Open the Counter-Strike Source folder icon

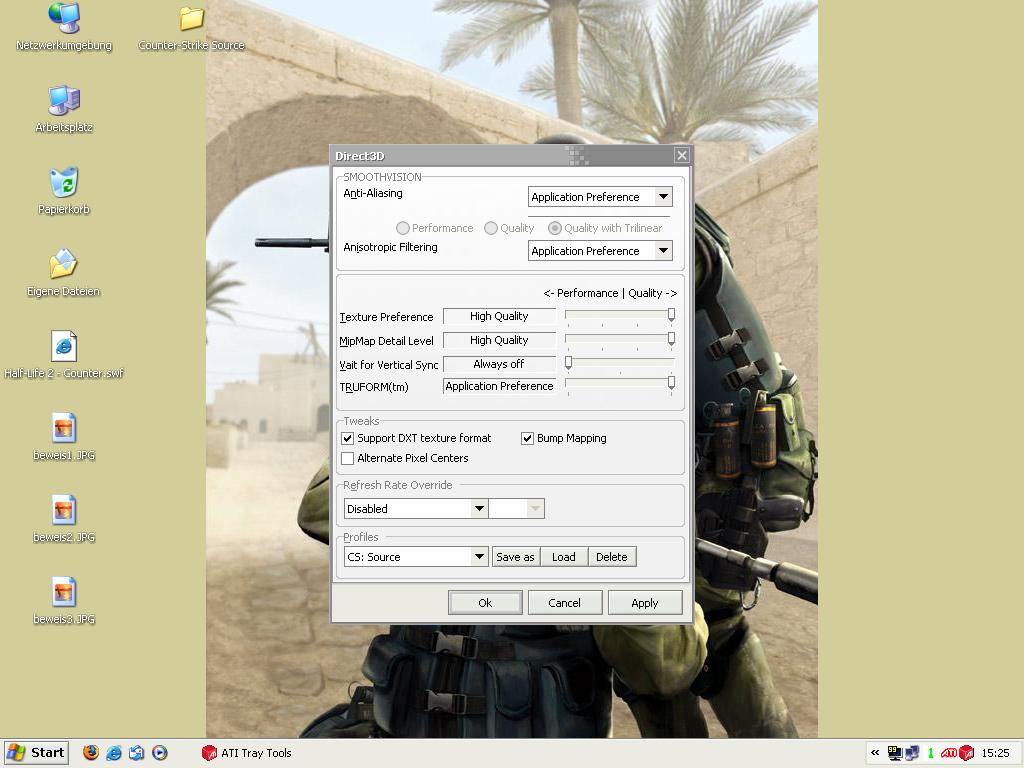191,27
